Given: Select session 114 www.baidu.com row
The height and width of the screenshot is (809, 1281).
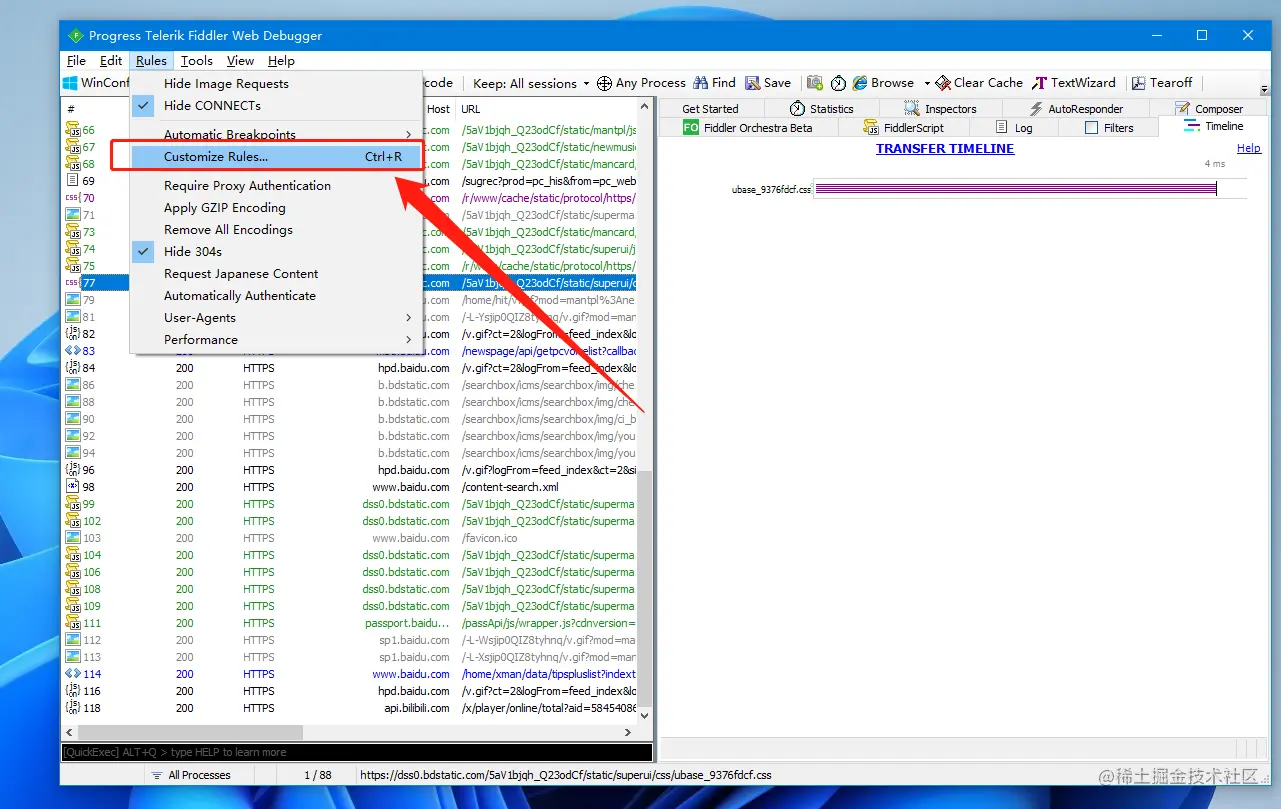Looking at the screenshot, I should (349, 674).
